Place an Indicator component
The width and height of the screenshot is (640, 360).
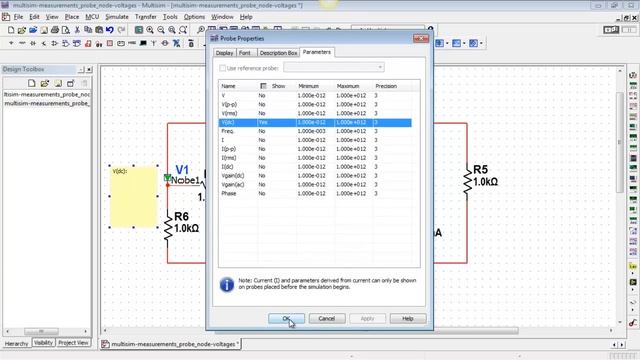(110, 43)
